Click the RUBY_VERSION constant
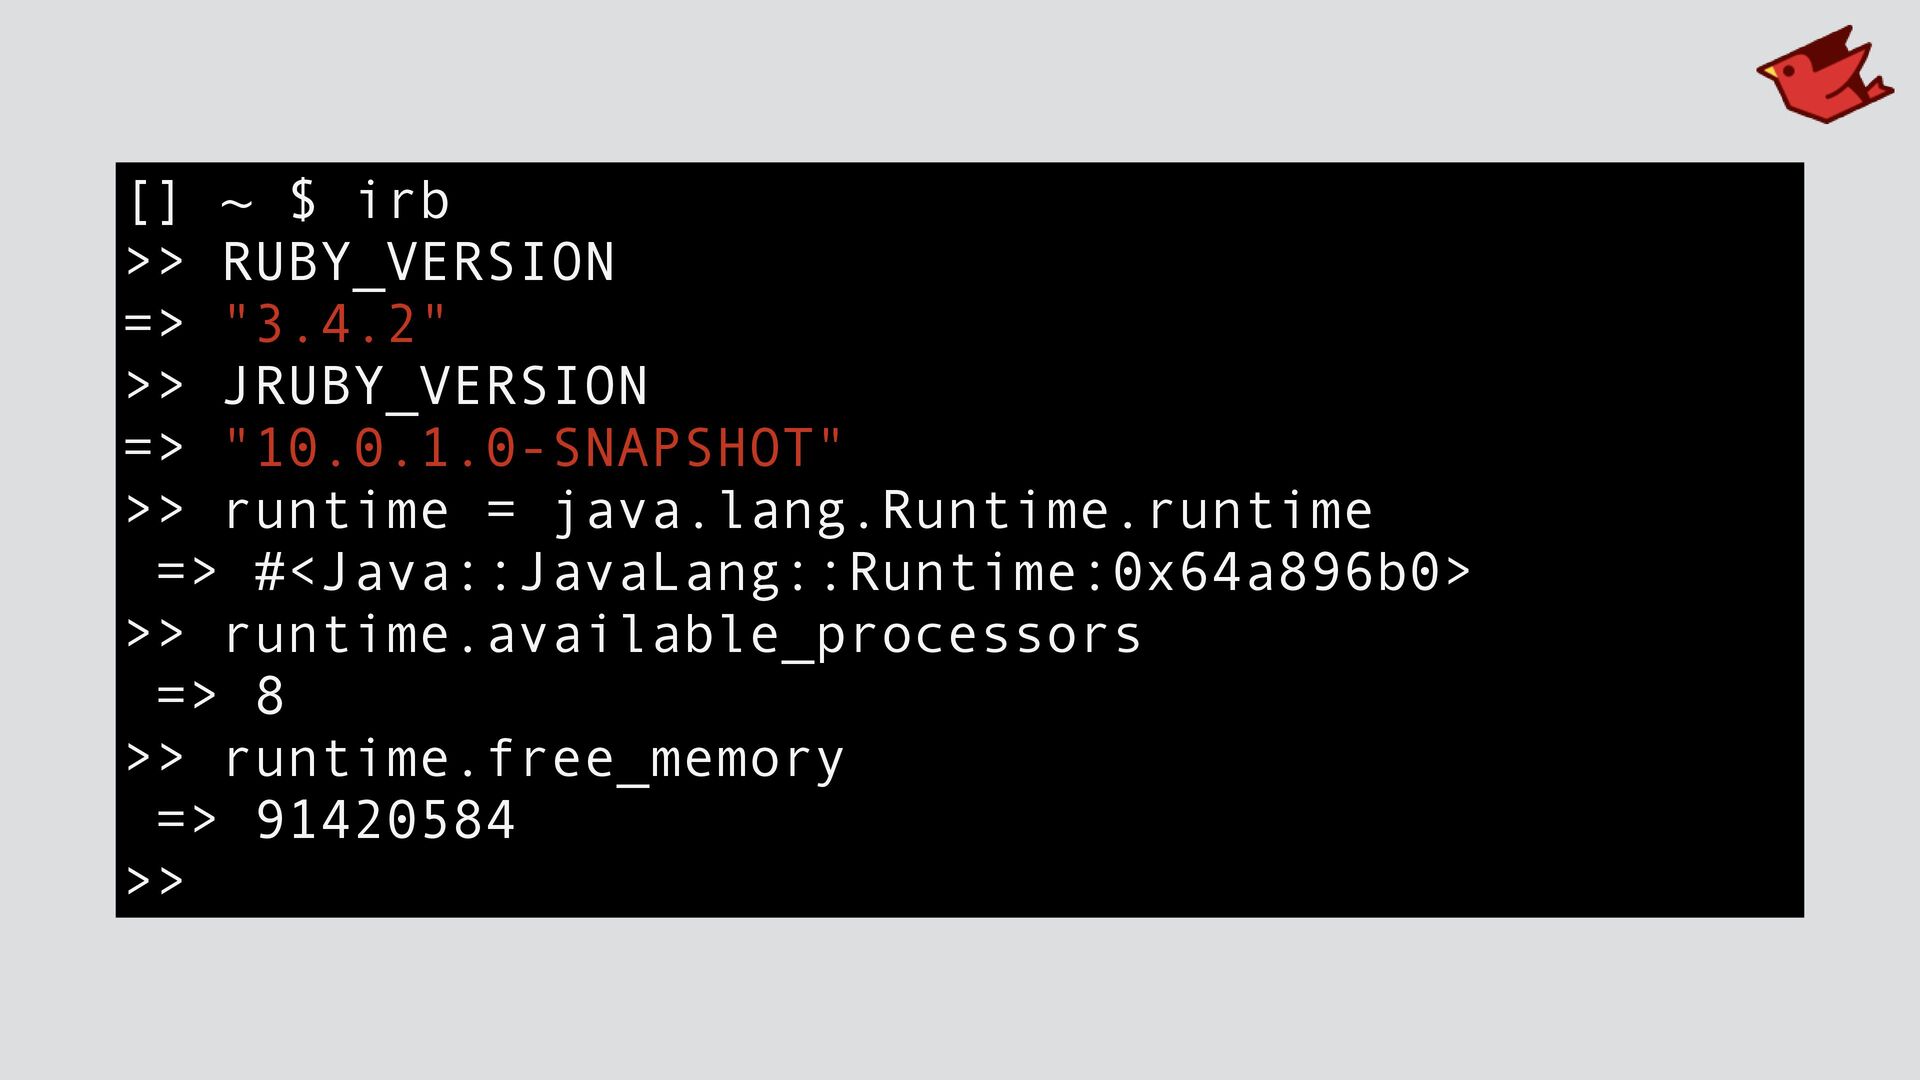The height and width of the screenshot is (1080, 1920). pos(418,263)
